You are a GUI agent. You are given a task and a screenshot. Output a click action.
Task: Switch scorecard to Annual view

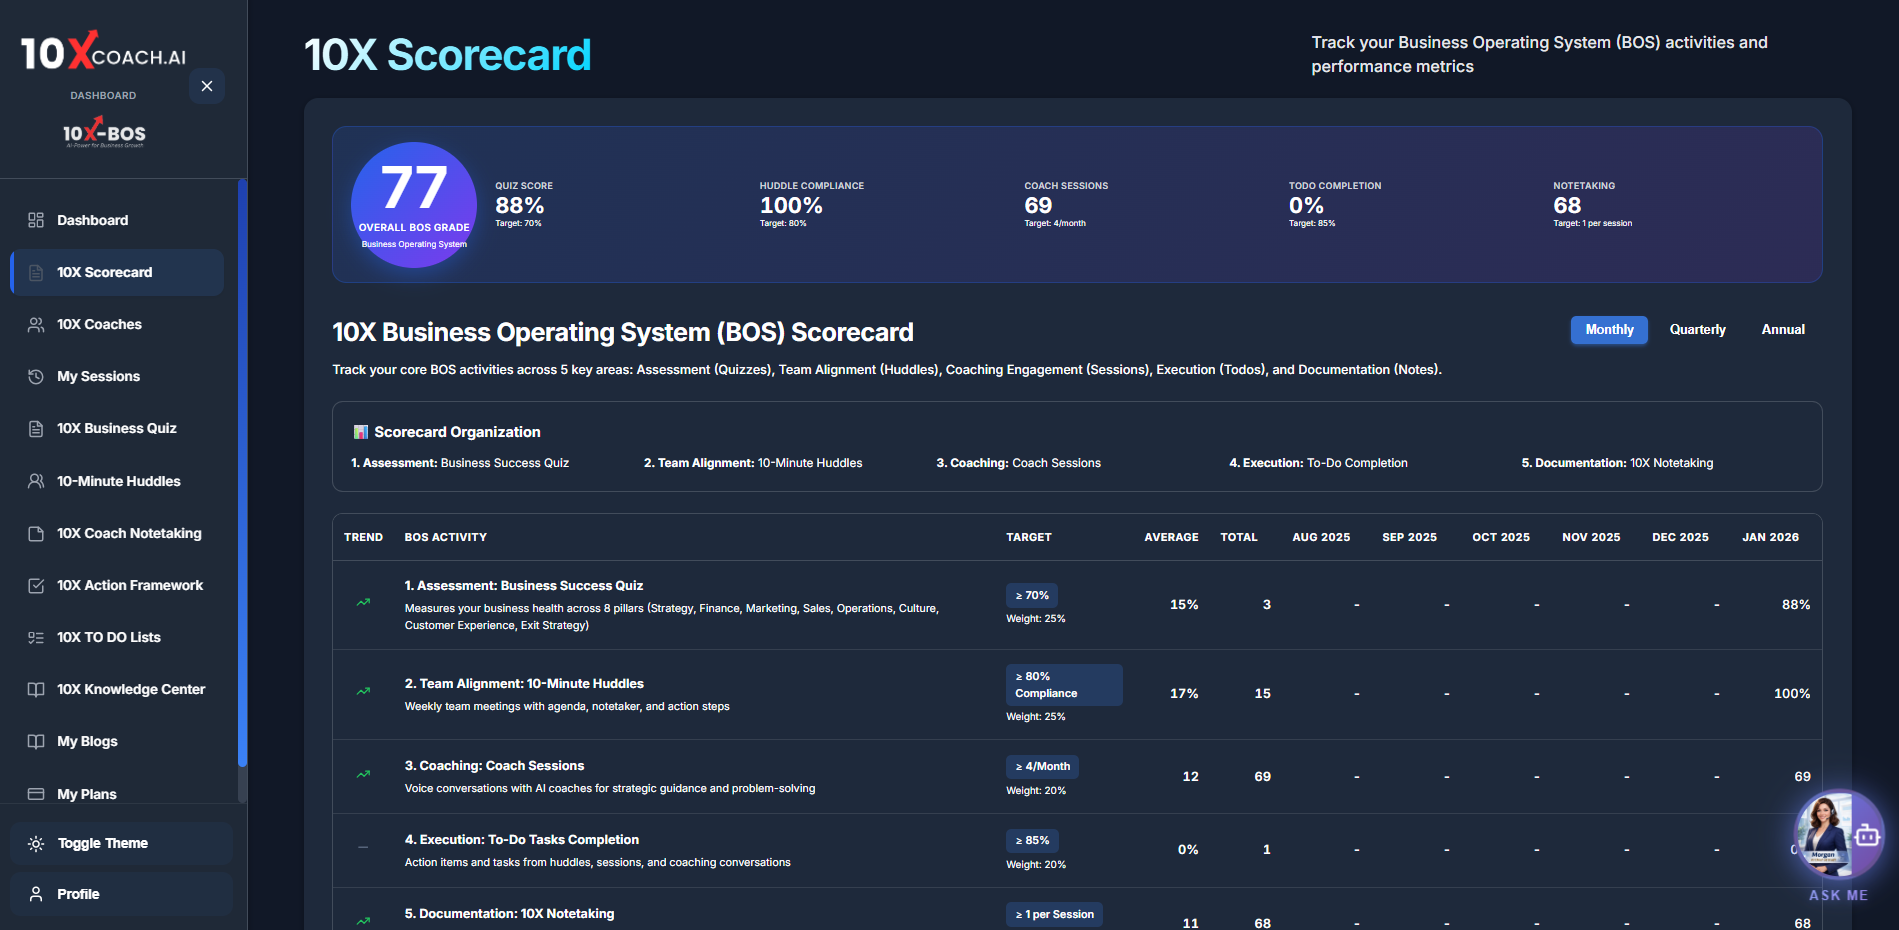click(1782, 330)
